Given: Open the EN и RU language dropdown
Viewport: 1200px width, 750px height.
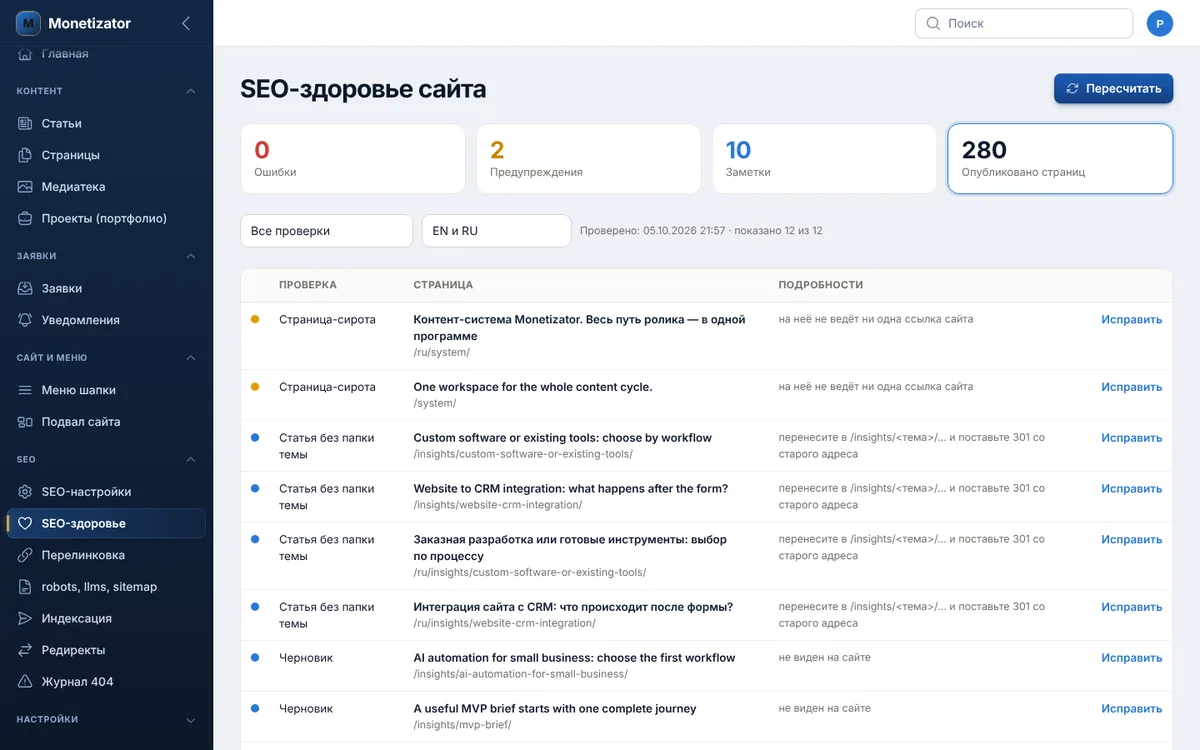Looking at the screenshot, I should coord(496,231).
